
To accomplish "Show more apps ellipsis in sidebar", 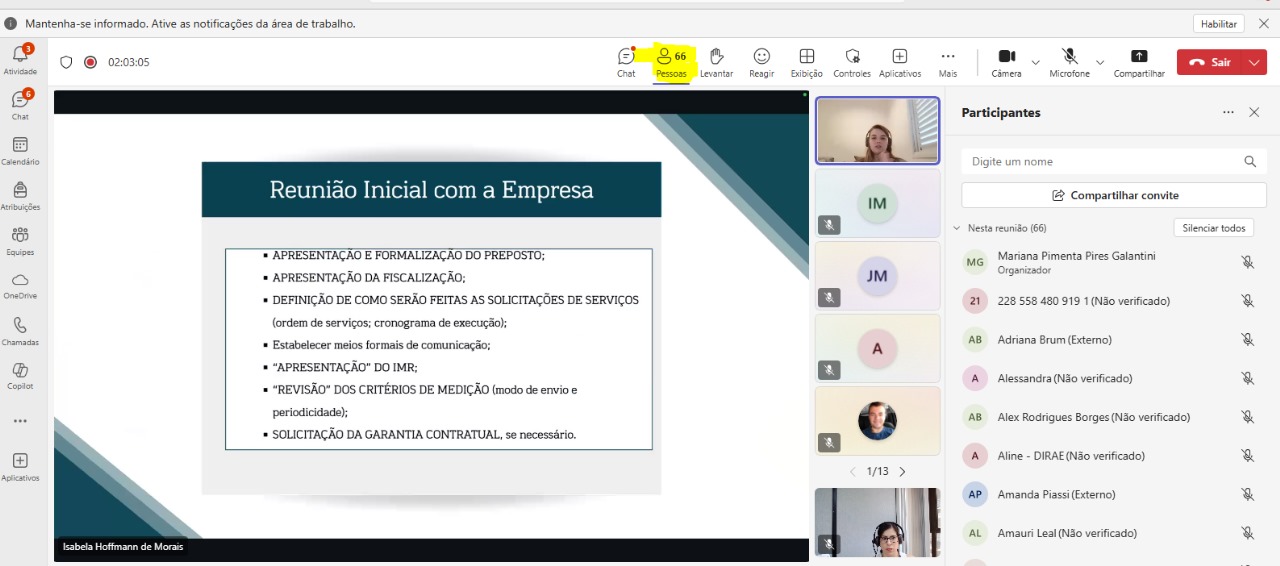I will point(20,421).
